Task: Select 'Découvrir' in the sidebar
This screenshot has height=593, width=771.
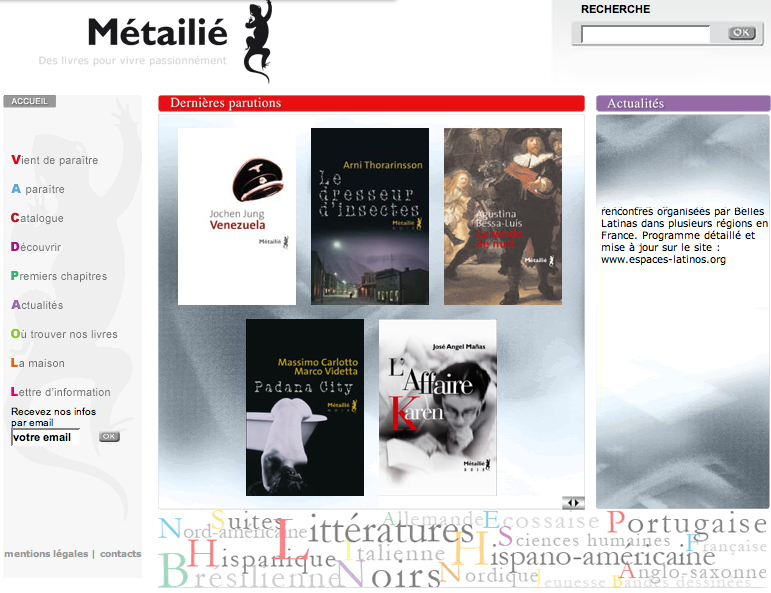Action: pos(36,247)
